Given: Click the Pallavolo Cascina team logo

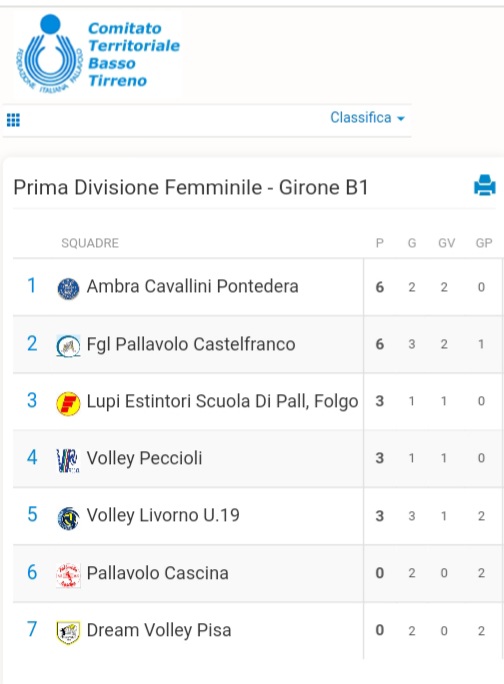Looking at the screenshot, I should point(69,575).
